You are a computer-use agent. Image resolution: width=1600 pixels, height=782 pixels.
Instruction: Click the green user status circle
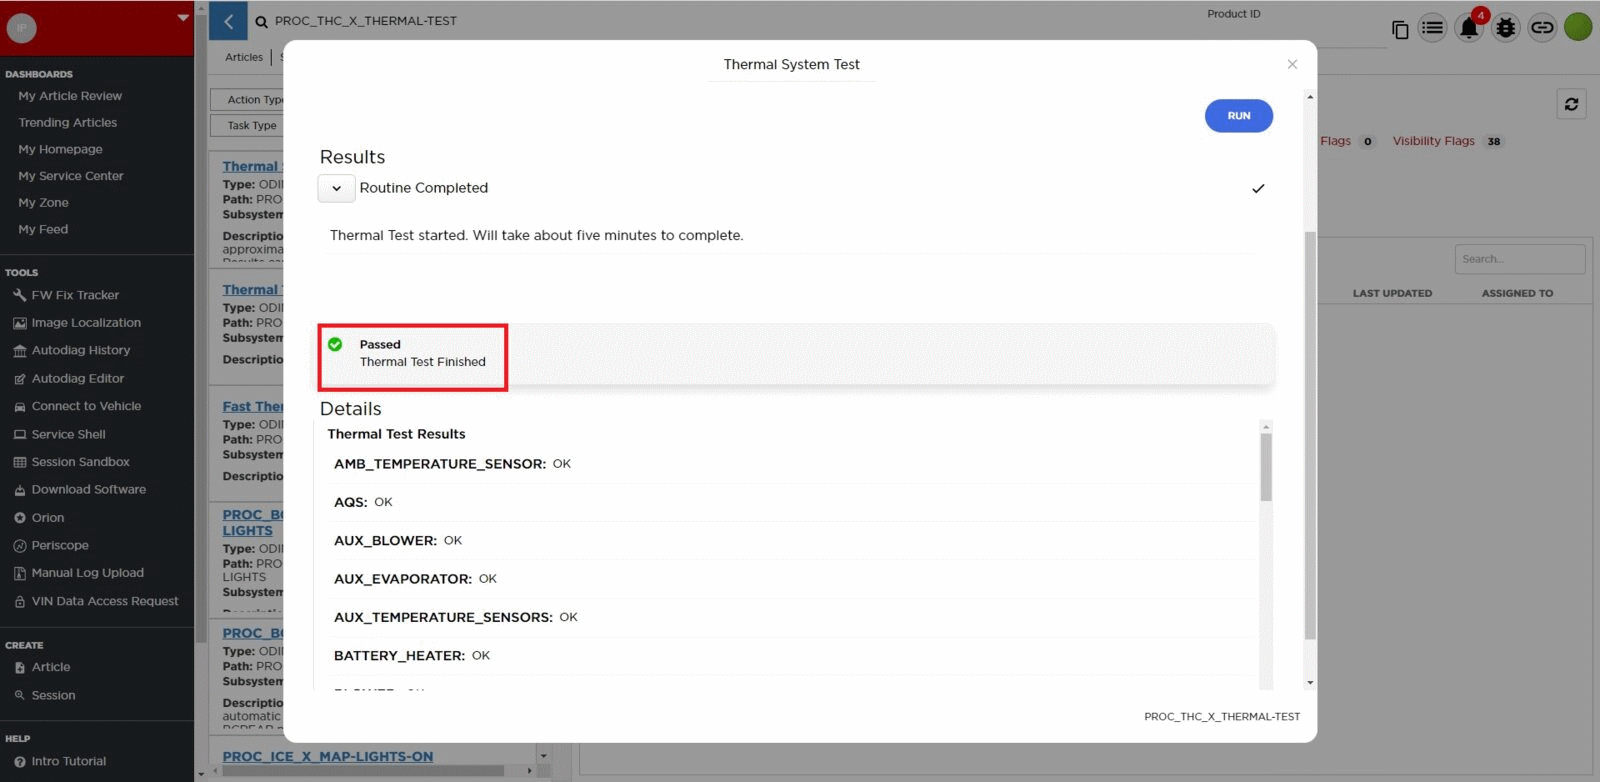pyautogui.click(x=1577, y=27)
